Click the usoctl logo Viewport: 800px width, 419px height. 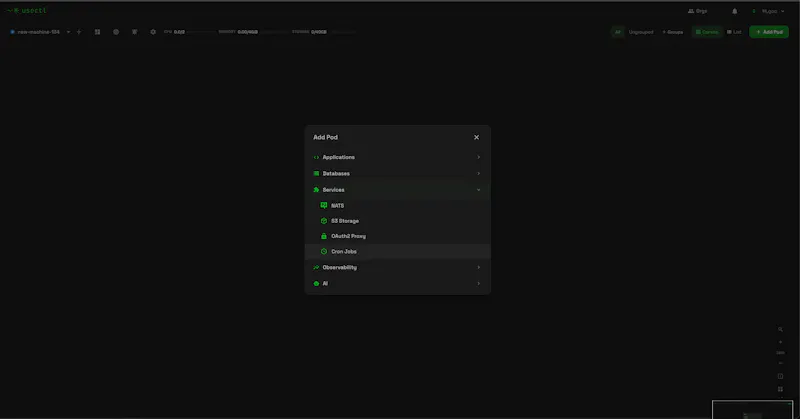(x=27, y=10)
